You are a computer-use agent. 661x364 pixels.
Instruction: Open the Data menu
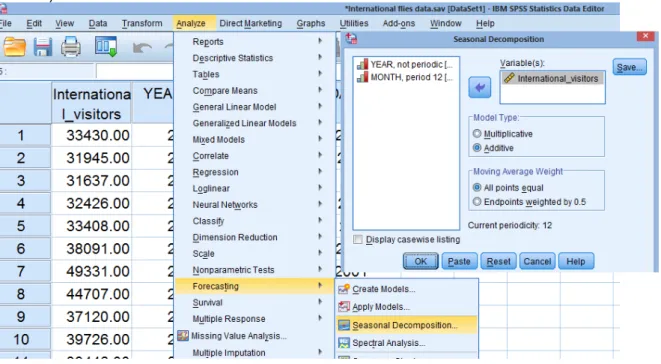point(98,24)
